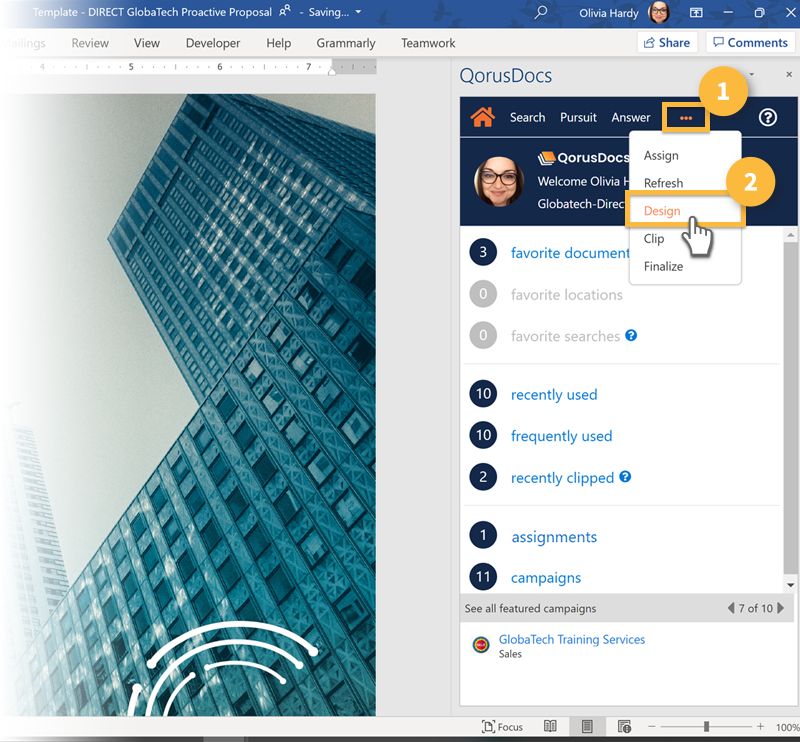The height and width of the screenshot is (742, 800).
Task: Open assignments list
Action: point(554,536)
